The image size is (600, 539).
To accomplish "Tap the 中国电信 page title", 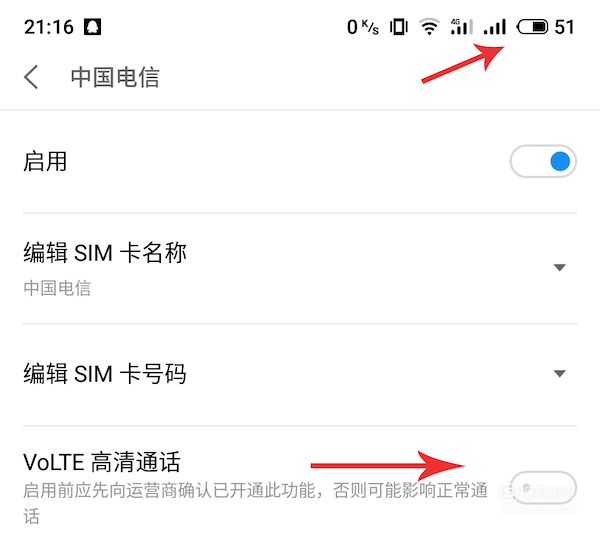I will click(115, 77).
